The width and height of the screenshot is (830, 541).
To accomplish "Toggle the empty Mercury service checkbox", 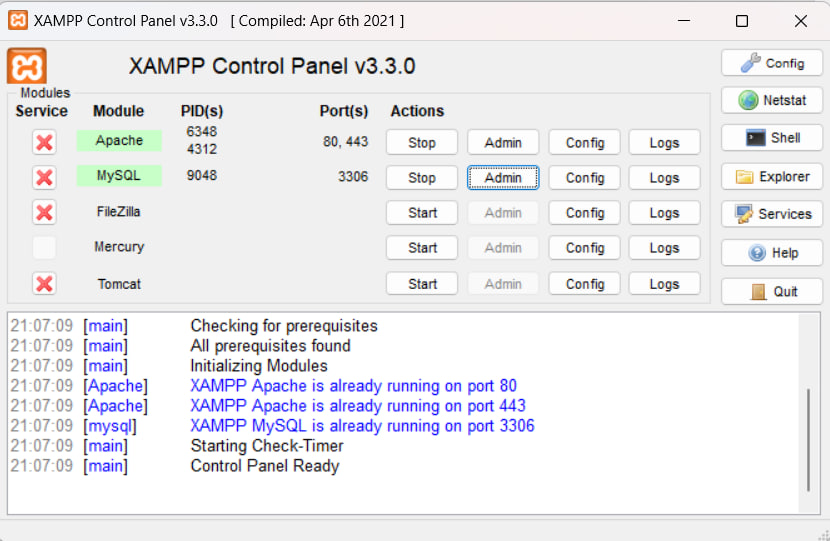I will (x=44, y=247).
